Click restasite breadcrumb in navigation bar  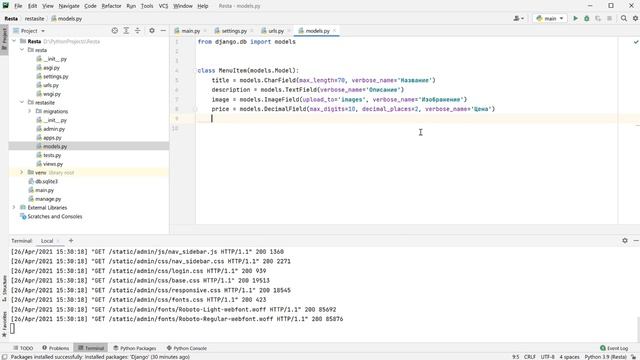click(34, 18)
